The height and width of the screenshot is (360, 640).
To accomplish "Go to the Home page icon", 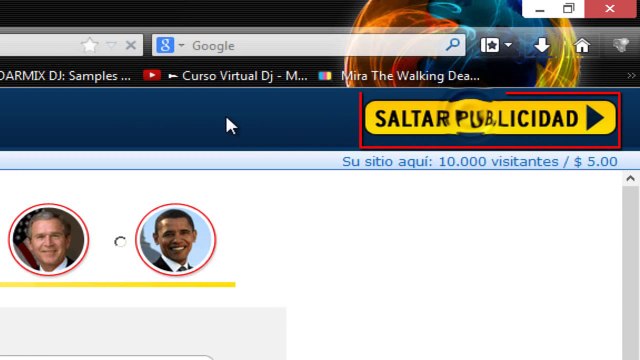I will 582,45.
